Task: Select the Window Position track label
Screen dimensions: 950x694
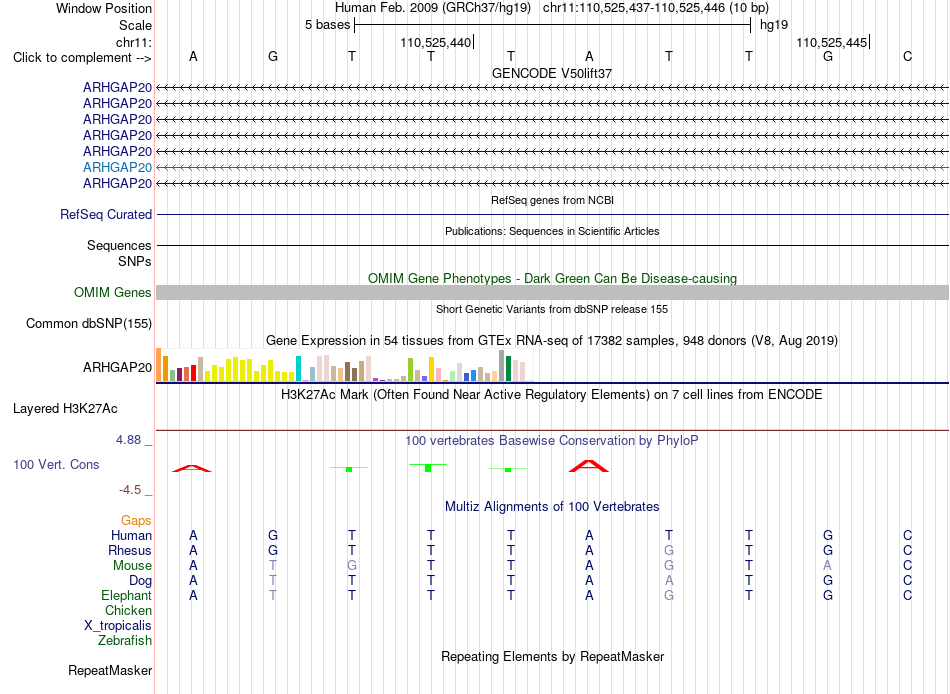Action: [104, 8]
